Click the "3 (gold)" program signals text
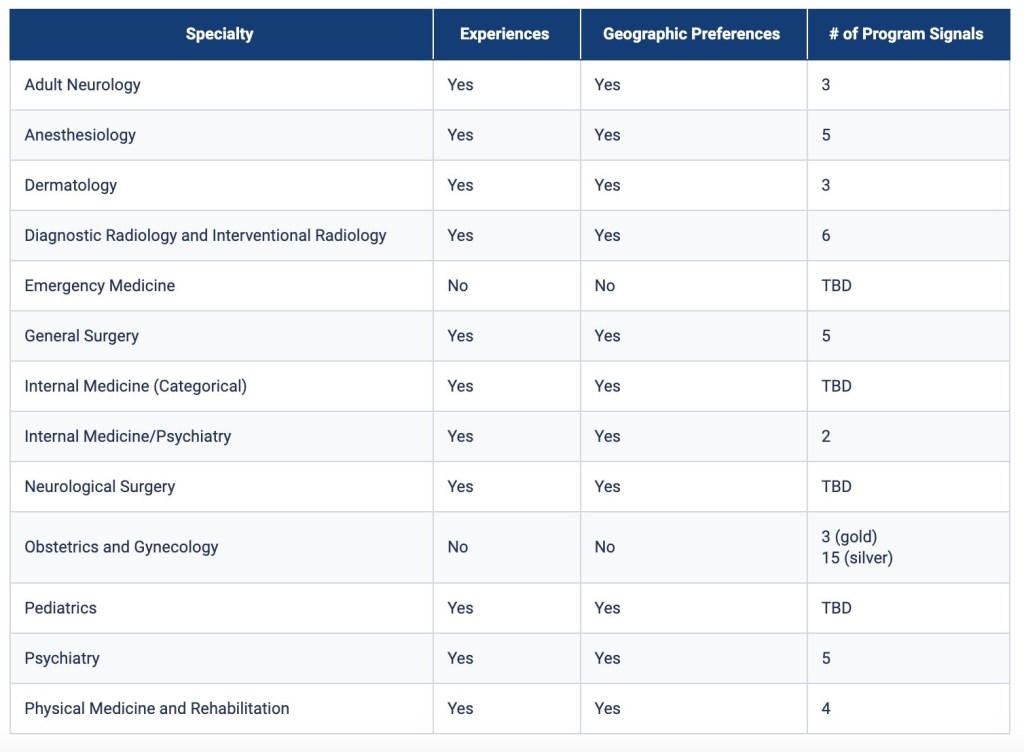 point(849,537)
